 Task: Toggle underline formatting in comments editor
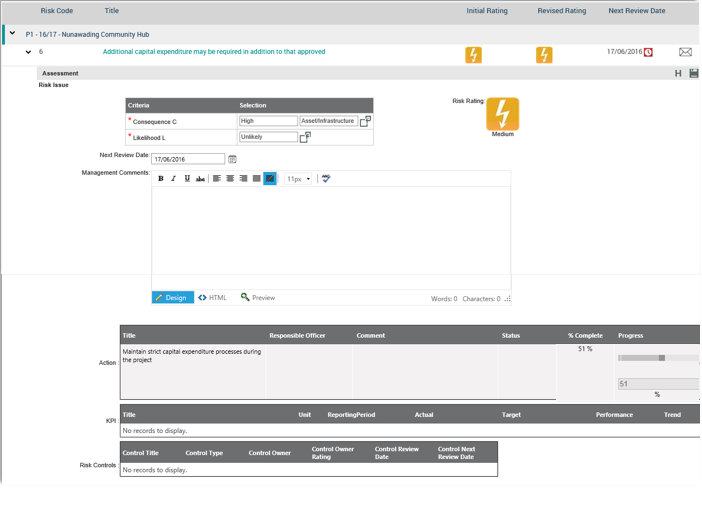186,179
